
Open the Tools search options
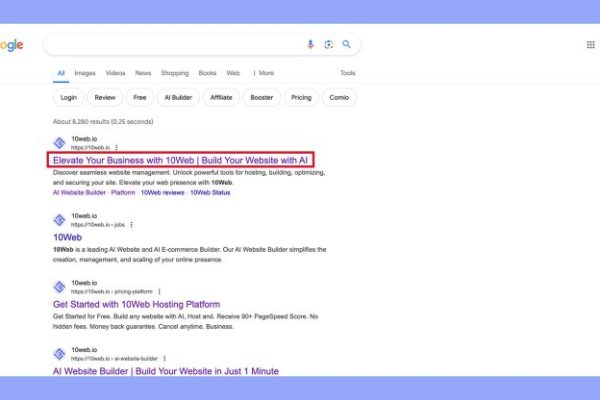click(x=347, y=73)
